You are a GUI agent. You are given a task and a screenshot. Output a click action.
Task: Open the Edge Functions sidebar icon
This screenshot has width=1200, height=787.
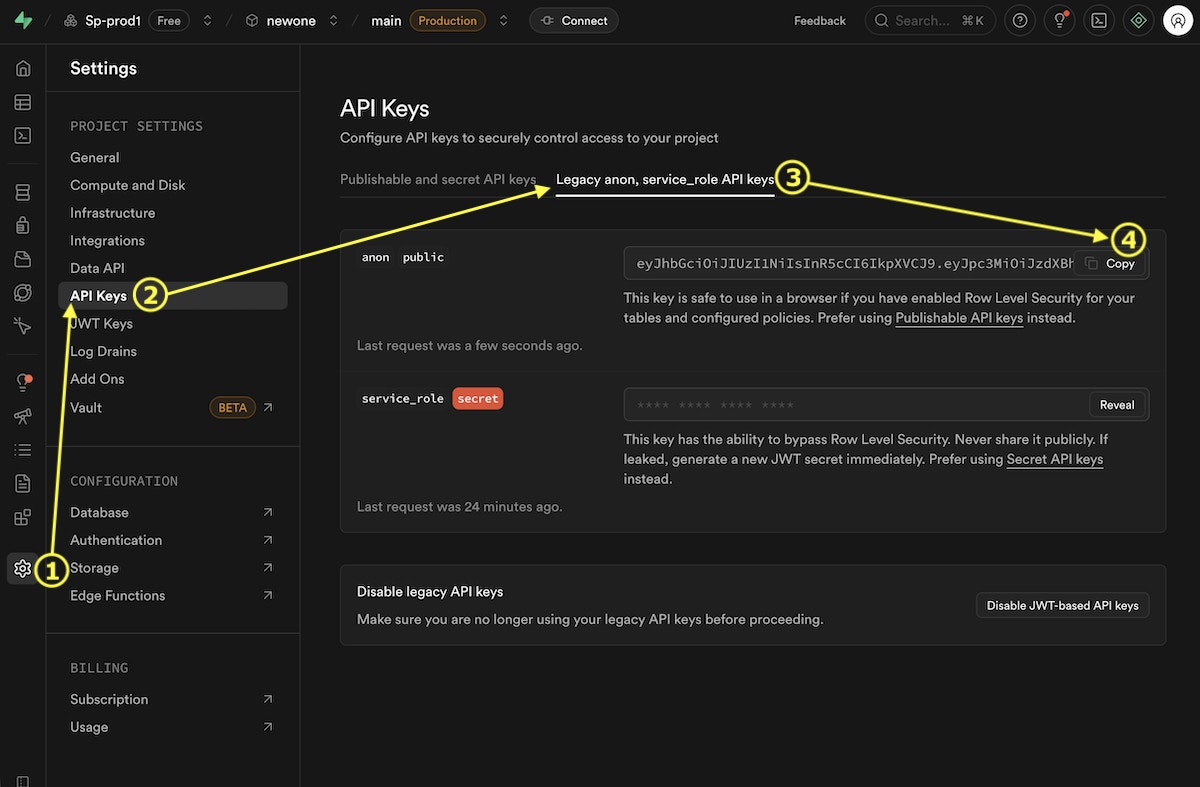23,292
